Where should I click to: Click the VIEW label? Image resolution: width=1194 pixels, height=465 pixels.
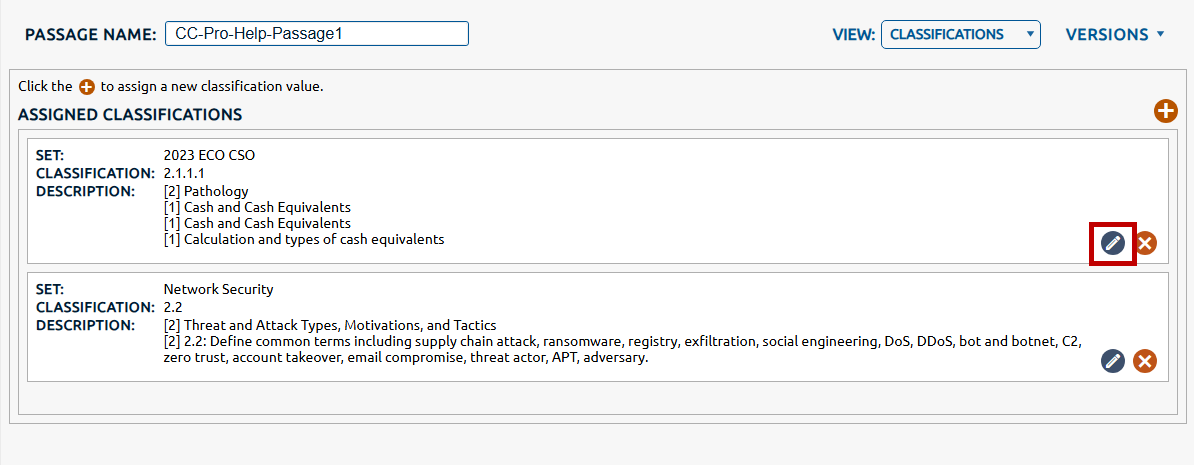click(x=853, y=34)
